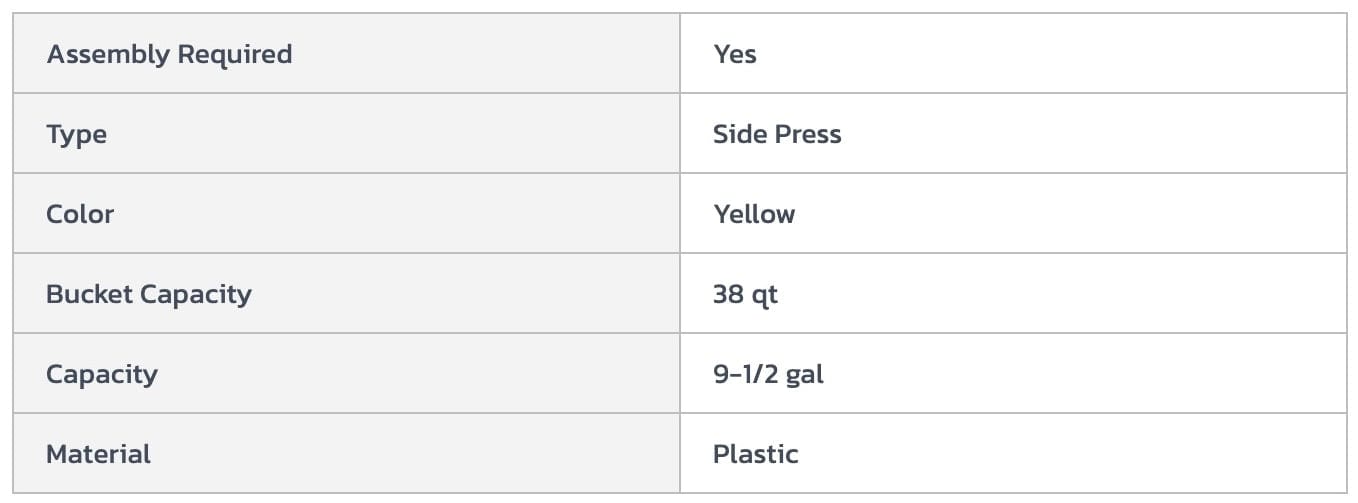Click the word Press in Side Press
The image size is (1358, 503).
pyautogui.click(x=807, y=134)
